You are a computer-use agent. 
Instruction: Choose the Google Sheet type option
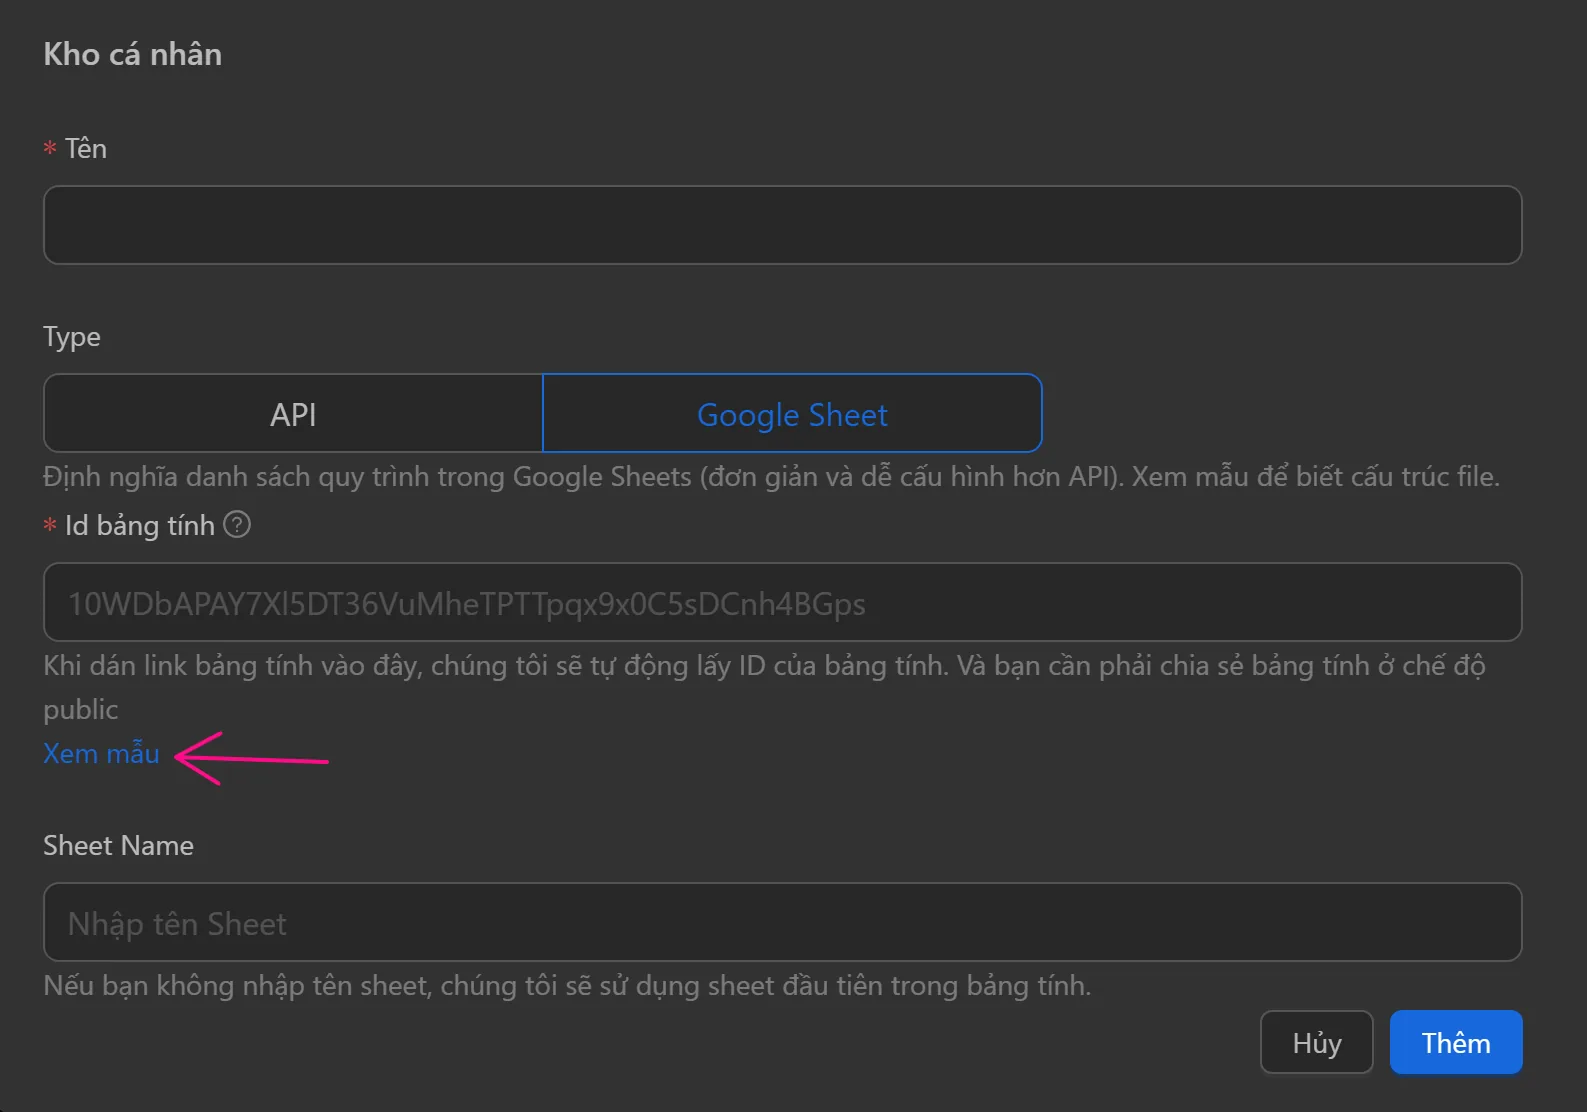[792, 414]
